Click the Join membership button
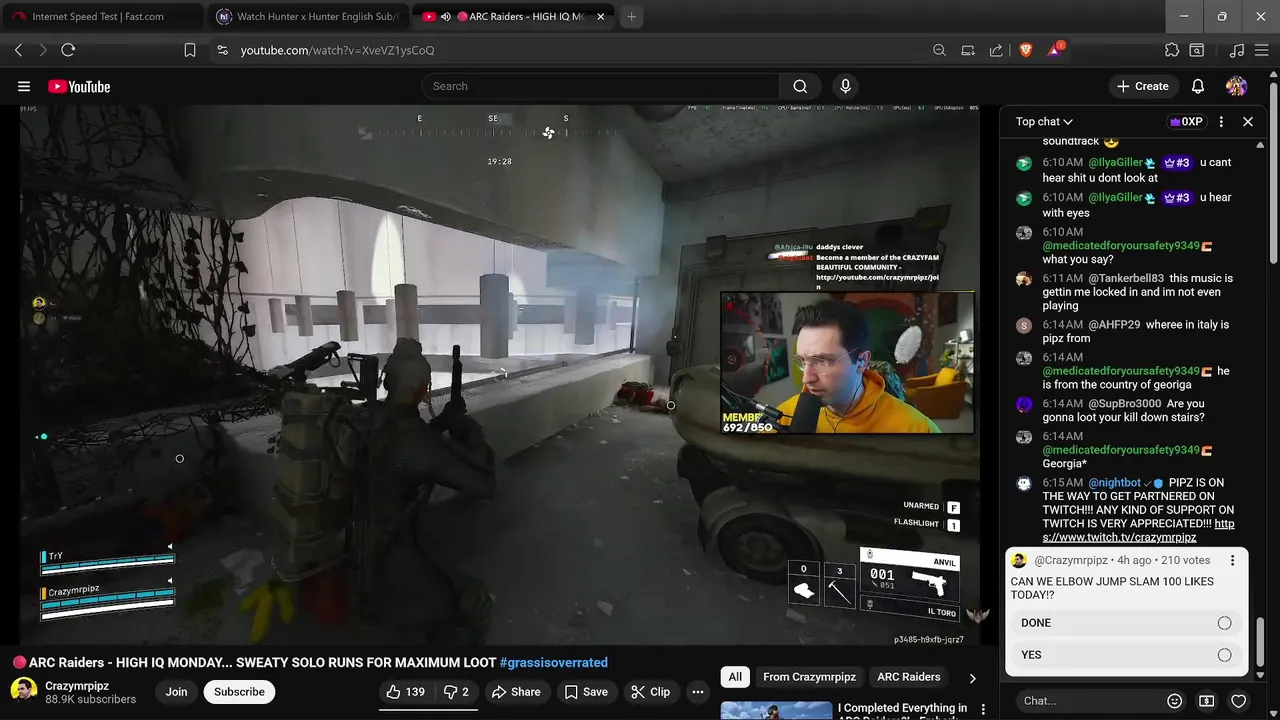This screenshot has width=1280, height=720. pos(176,692)
